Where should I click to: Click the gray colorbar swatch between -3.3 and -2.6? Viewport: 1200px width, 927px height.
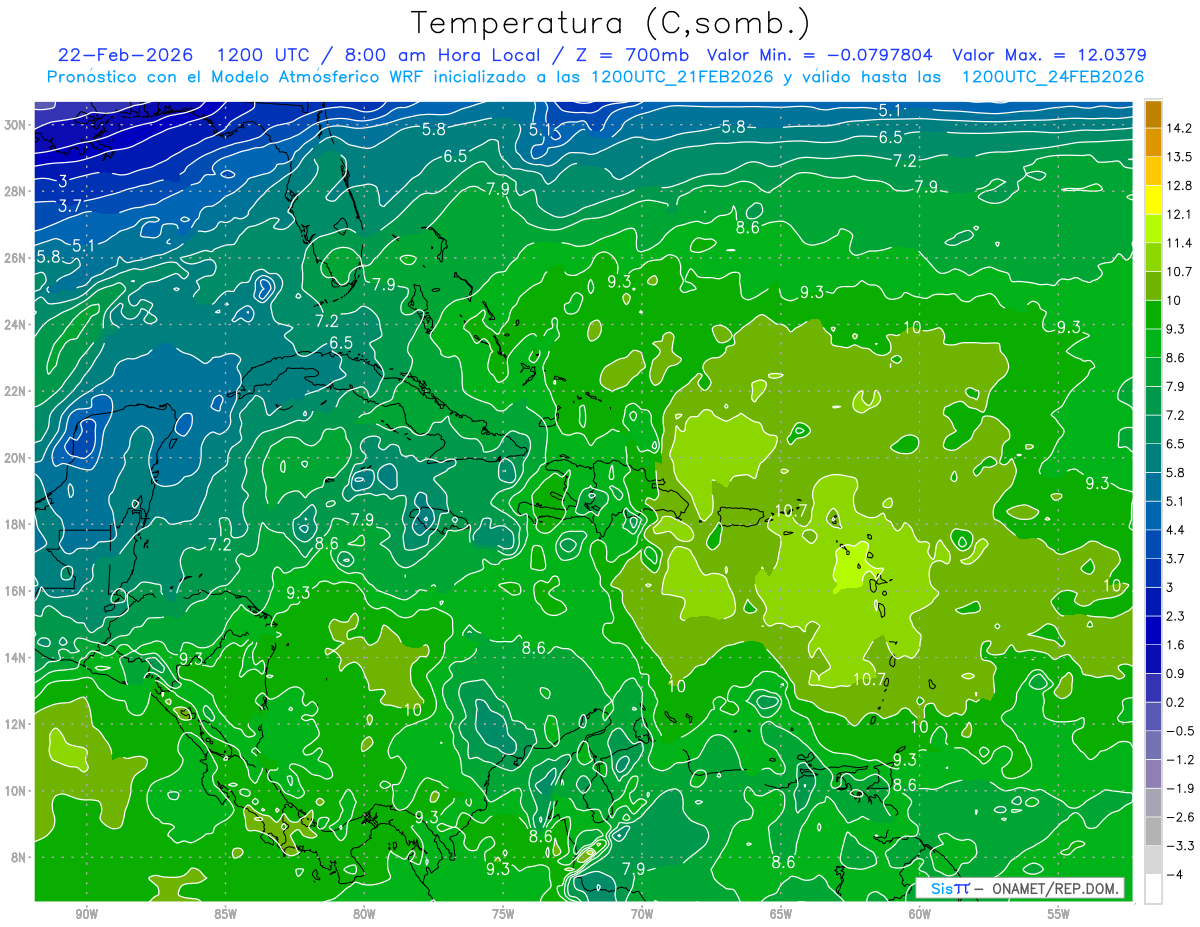coord(1153,831)
